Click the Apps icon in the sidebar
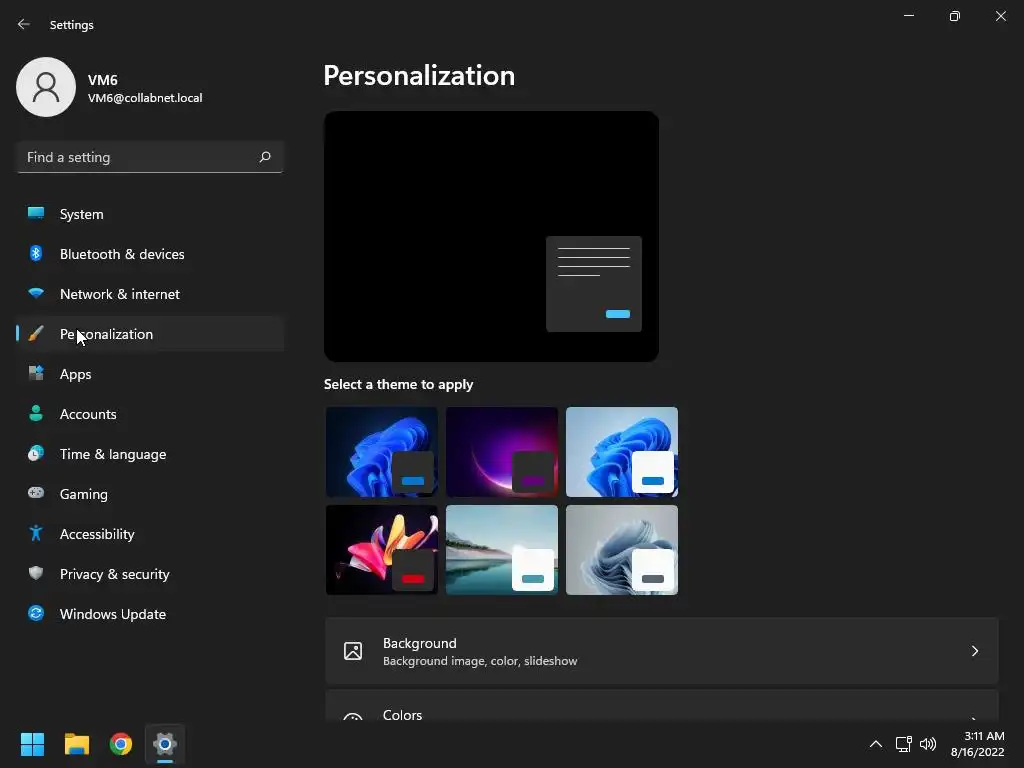The image size is (1024, 768). (36, 374)
